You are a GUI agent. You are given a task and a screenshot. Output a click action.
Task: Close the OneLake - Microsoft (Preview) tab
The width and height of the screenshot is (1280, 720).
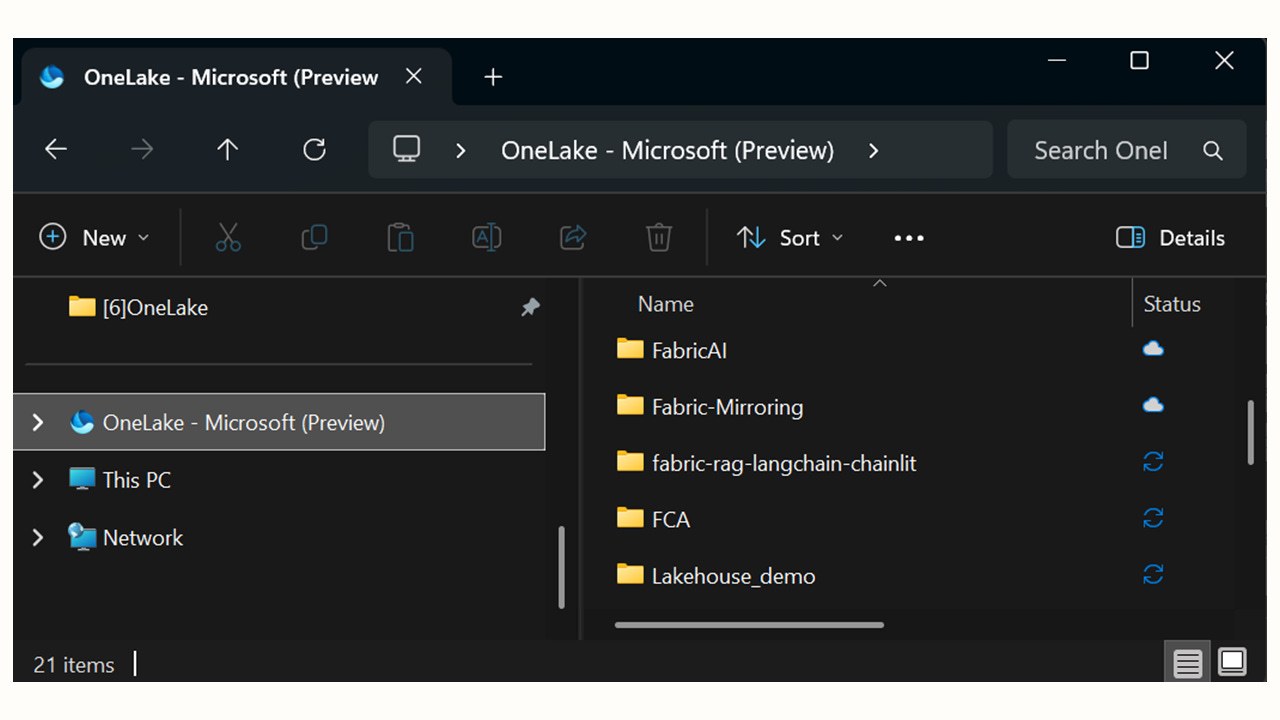(414, 77)
